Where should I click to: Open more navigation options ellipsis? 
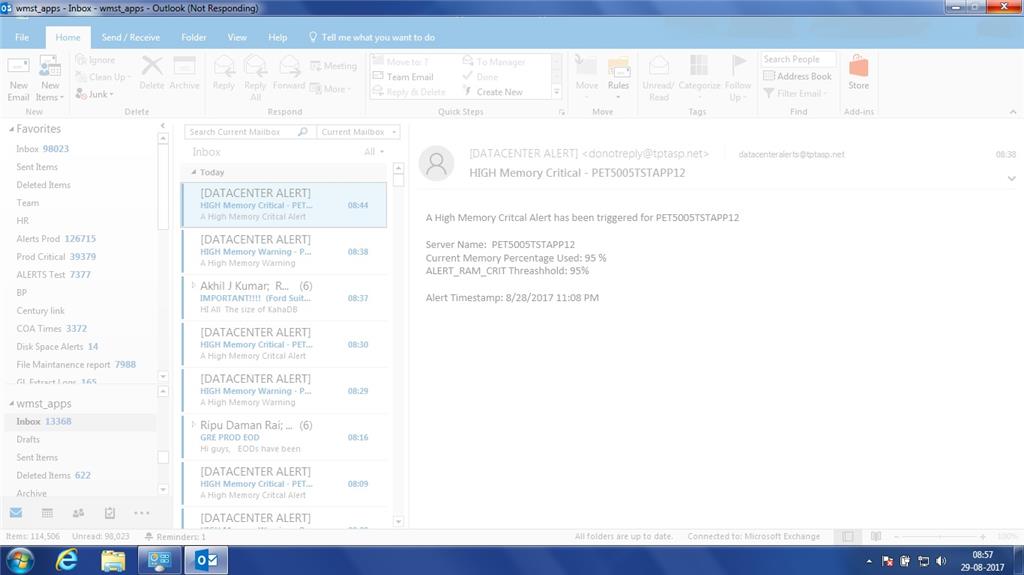click(142, 513)
